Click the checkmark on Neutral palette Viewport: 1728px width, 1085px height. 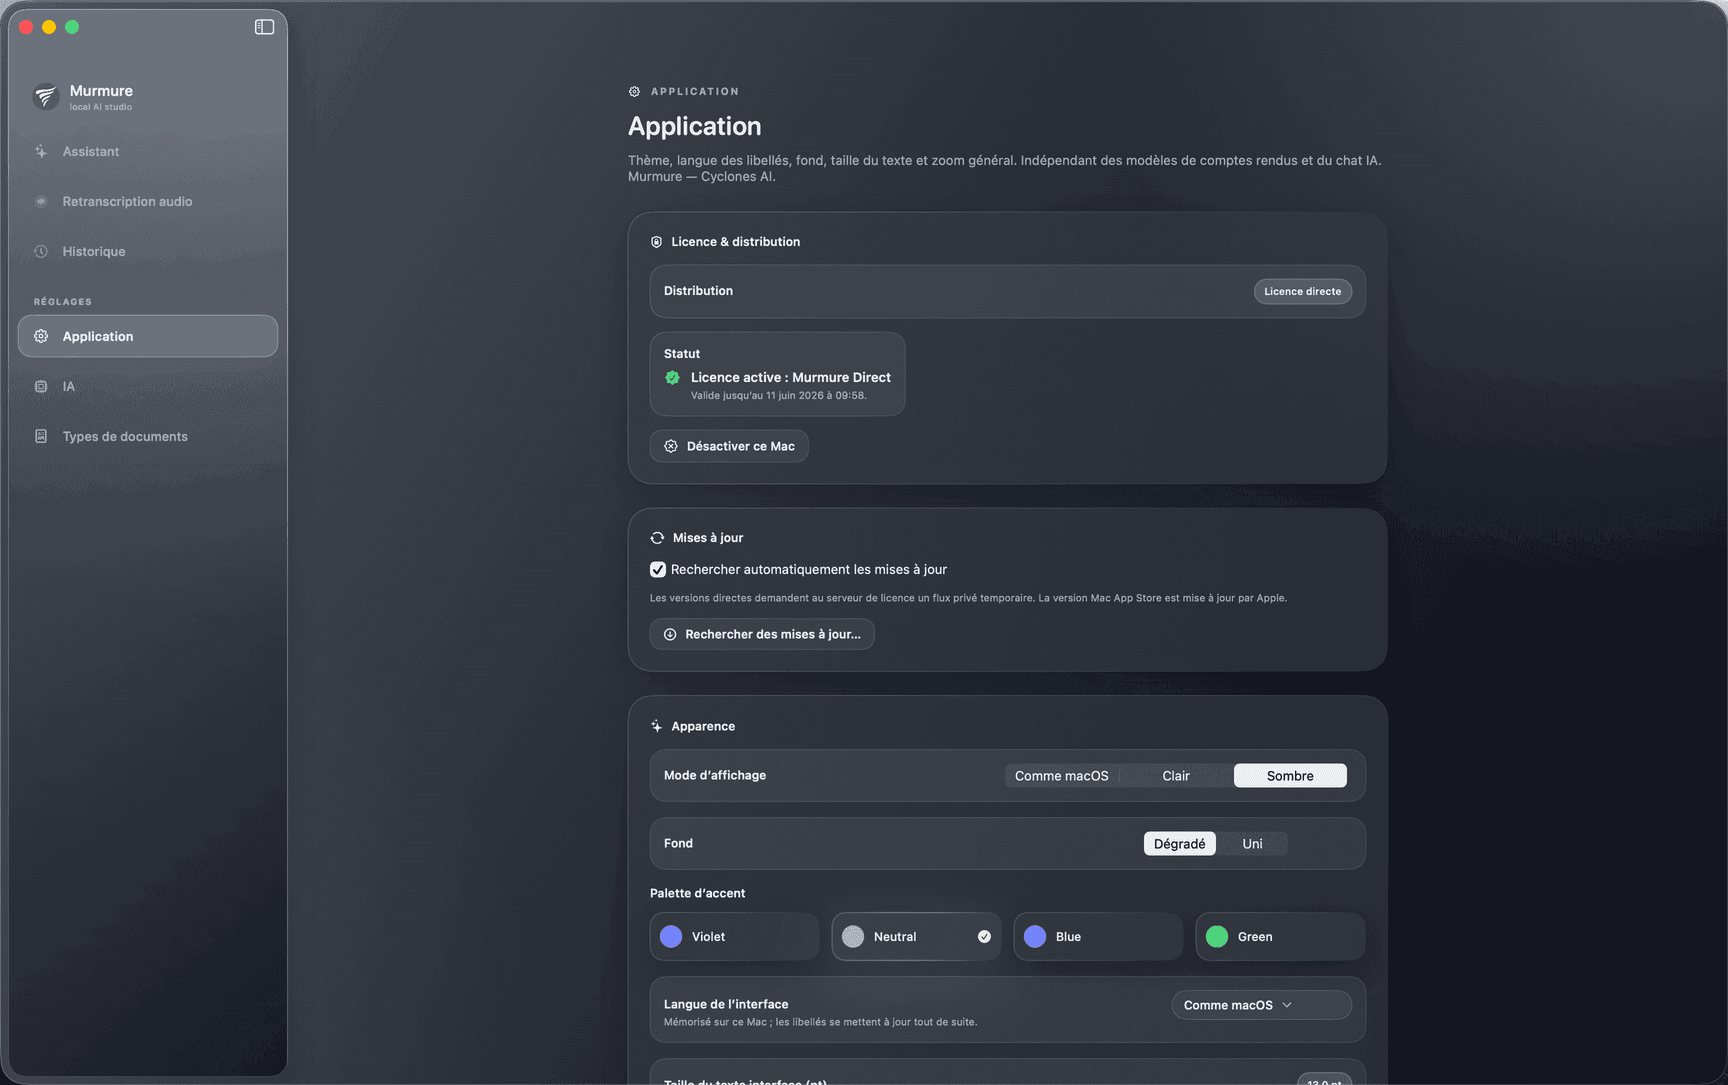point(984,937)
